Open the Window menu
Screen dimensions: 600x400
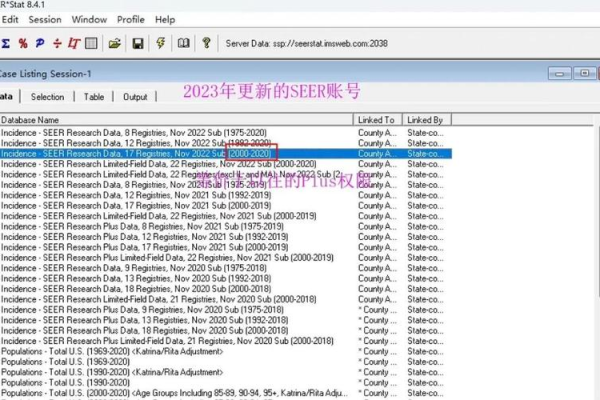coord(89,20)
